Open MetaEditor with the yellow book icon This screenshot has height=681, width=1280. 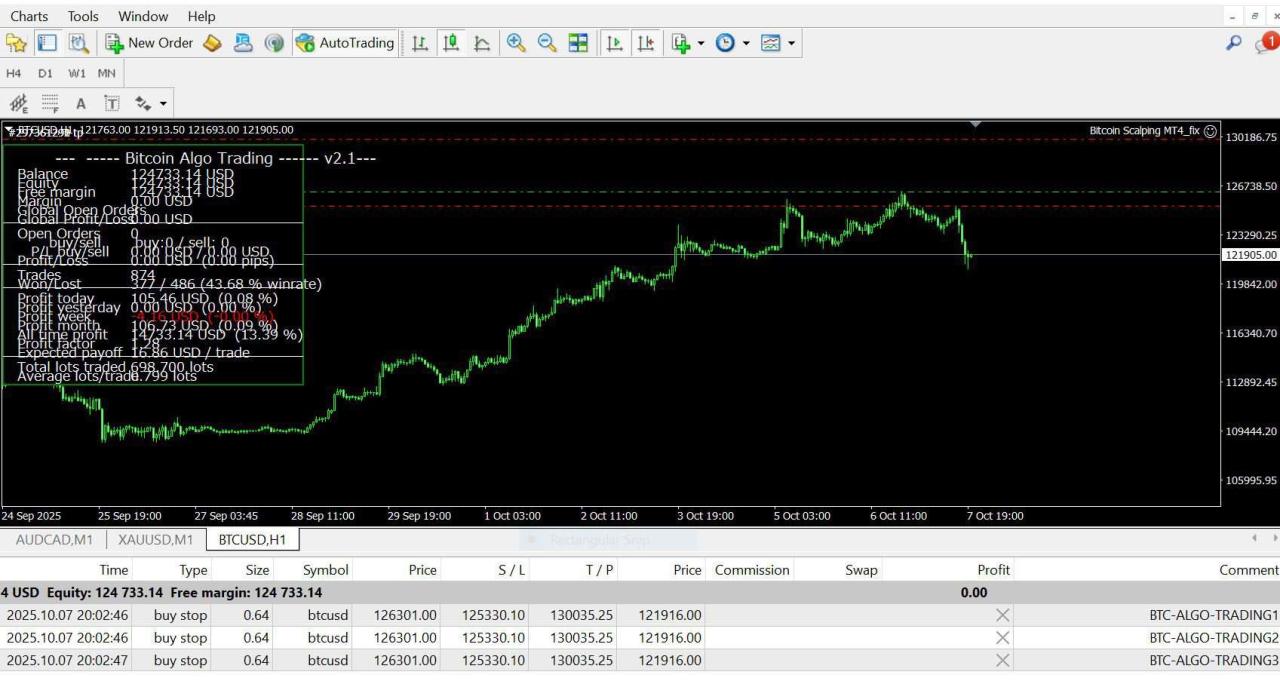(x=212, y=43)
